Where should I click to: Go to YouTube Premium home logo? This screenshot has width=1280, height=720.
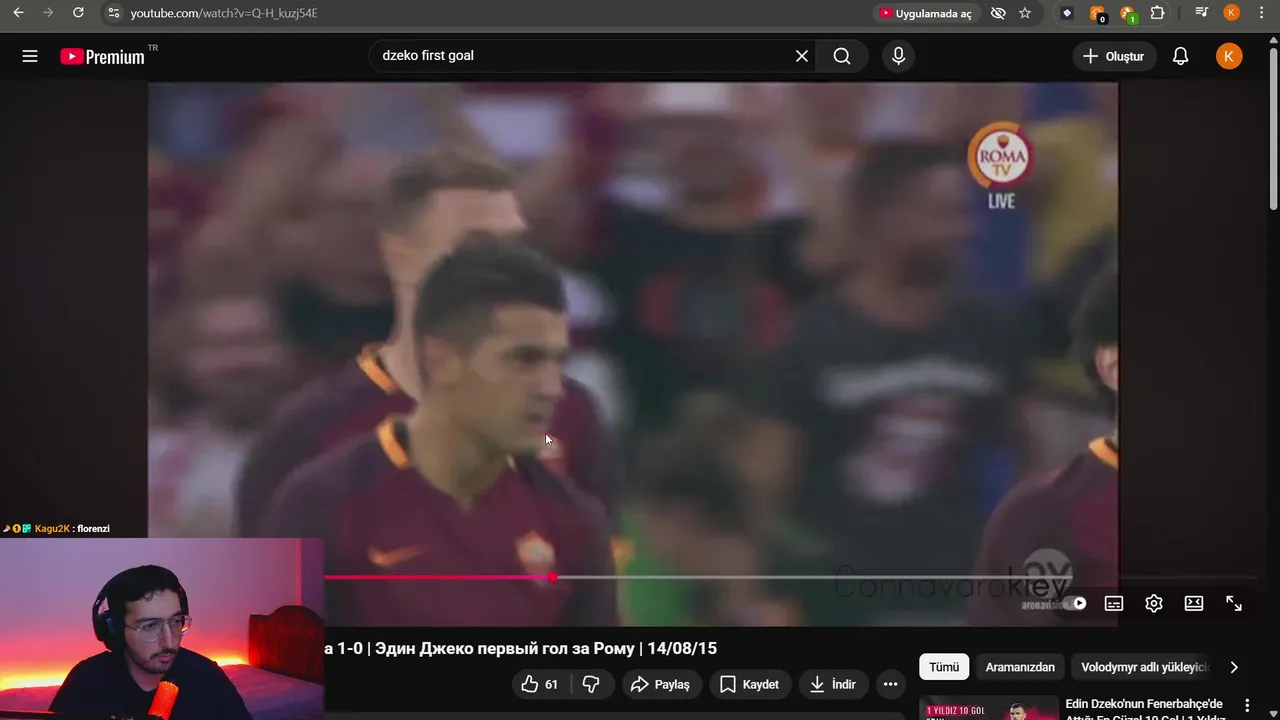[x=103, y=56]
